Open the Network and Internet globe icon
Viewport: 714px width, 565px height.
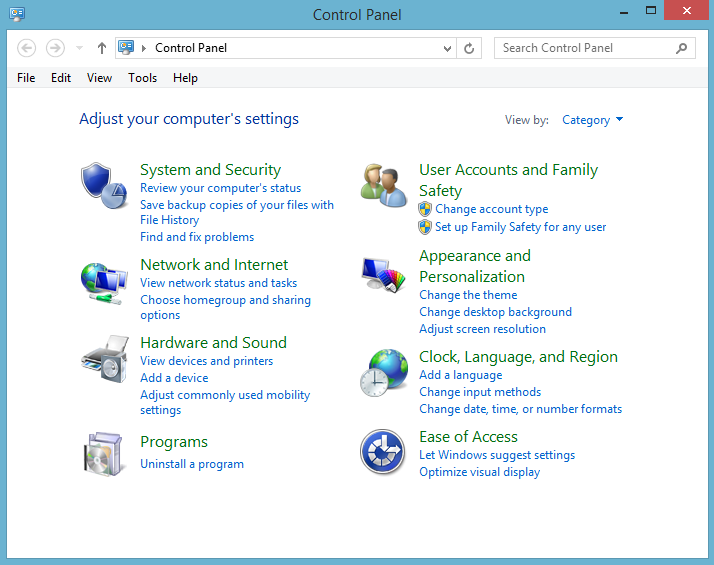point(103,283)
